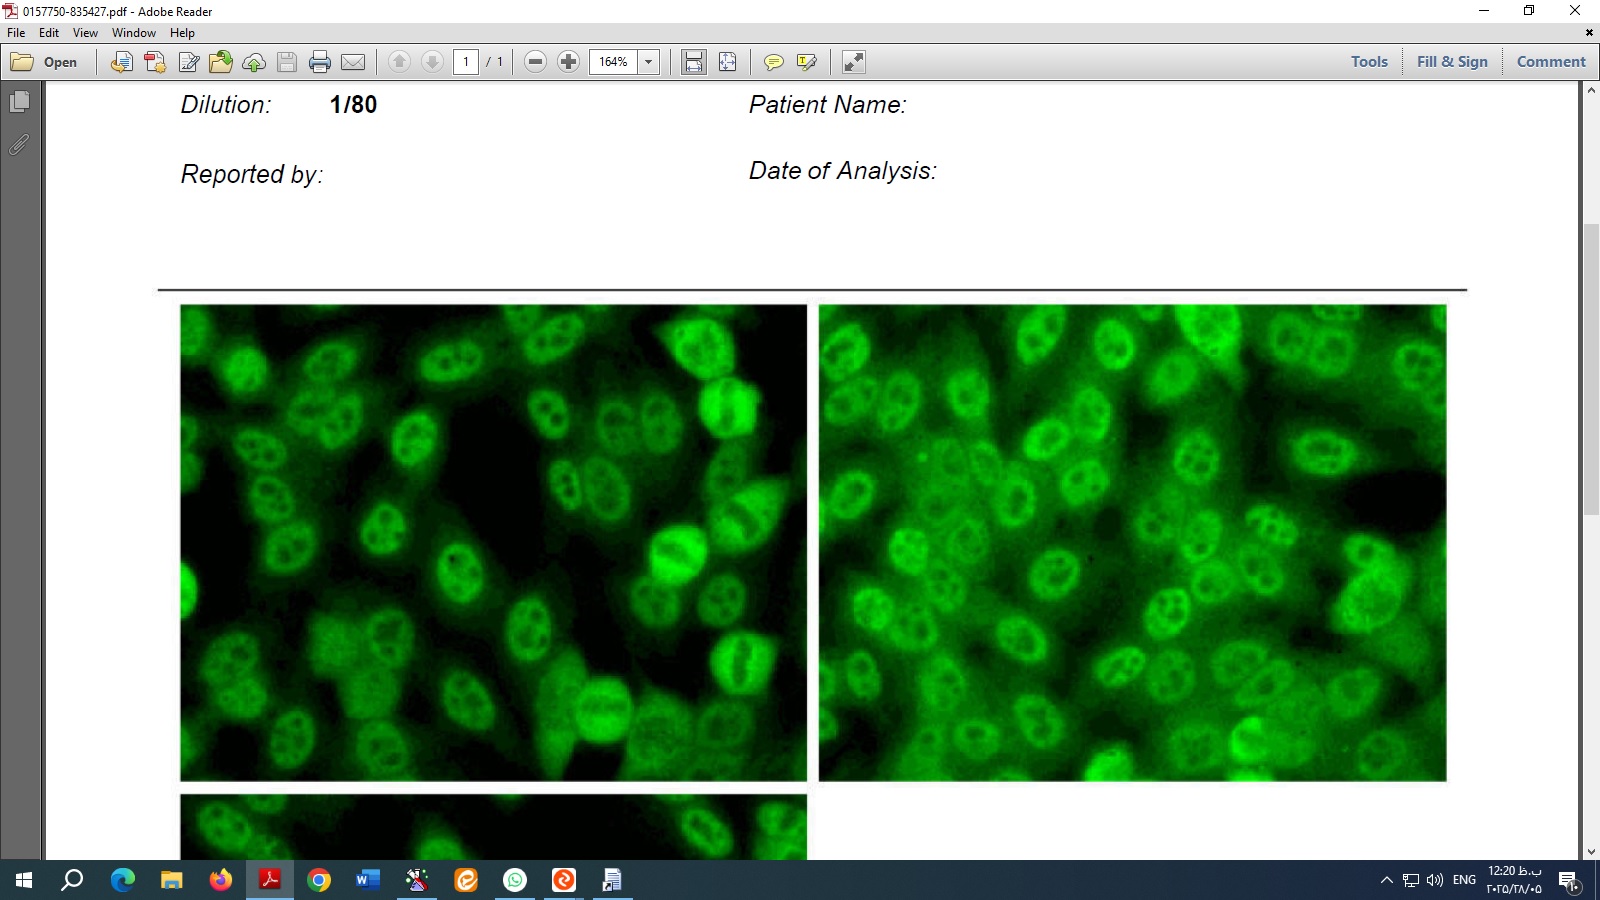Expand the Comment pane

point(1550,62)
